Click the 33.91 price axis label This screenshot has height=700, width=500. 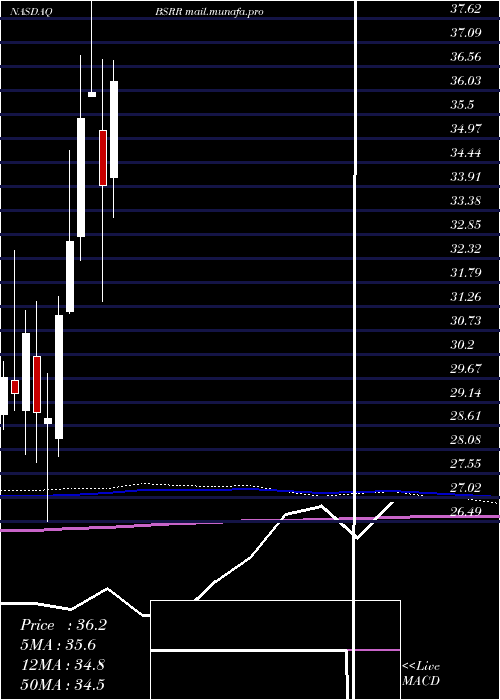466,176
